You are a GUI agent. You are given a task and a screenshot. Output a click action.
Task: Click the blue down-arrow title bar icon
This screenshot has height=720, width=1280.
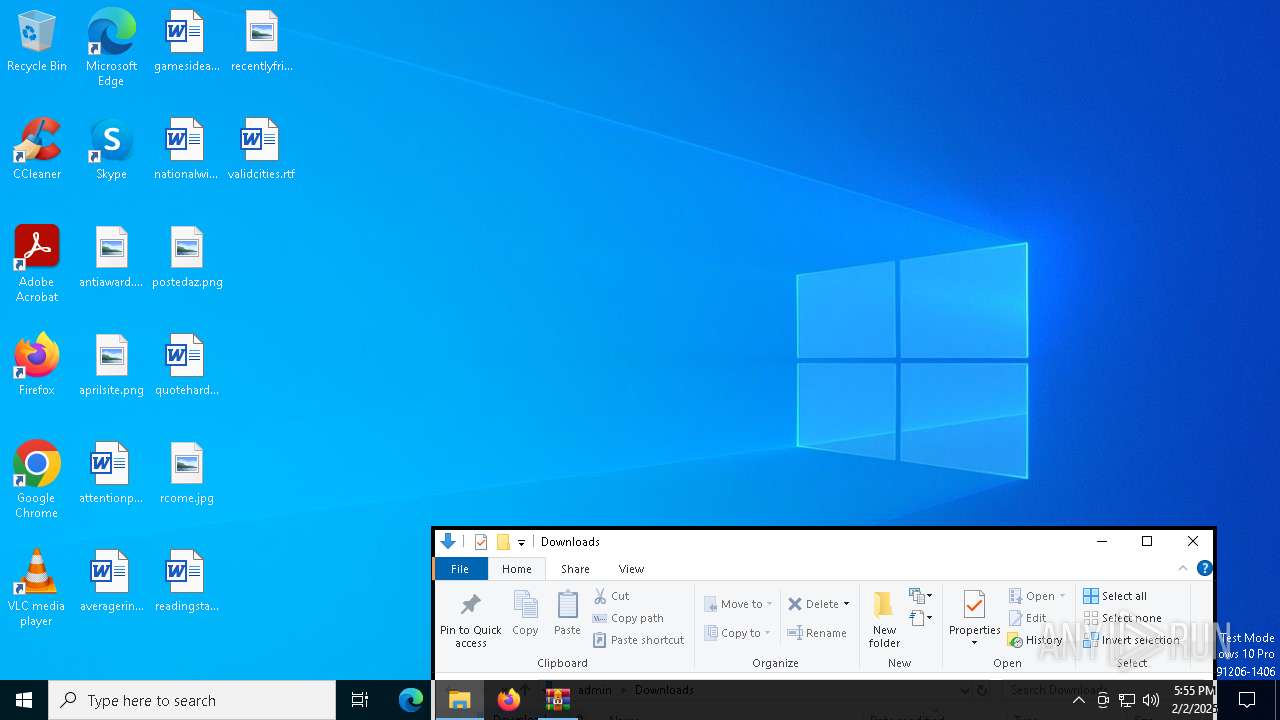pyautogui.click(x=448, y=542)
